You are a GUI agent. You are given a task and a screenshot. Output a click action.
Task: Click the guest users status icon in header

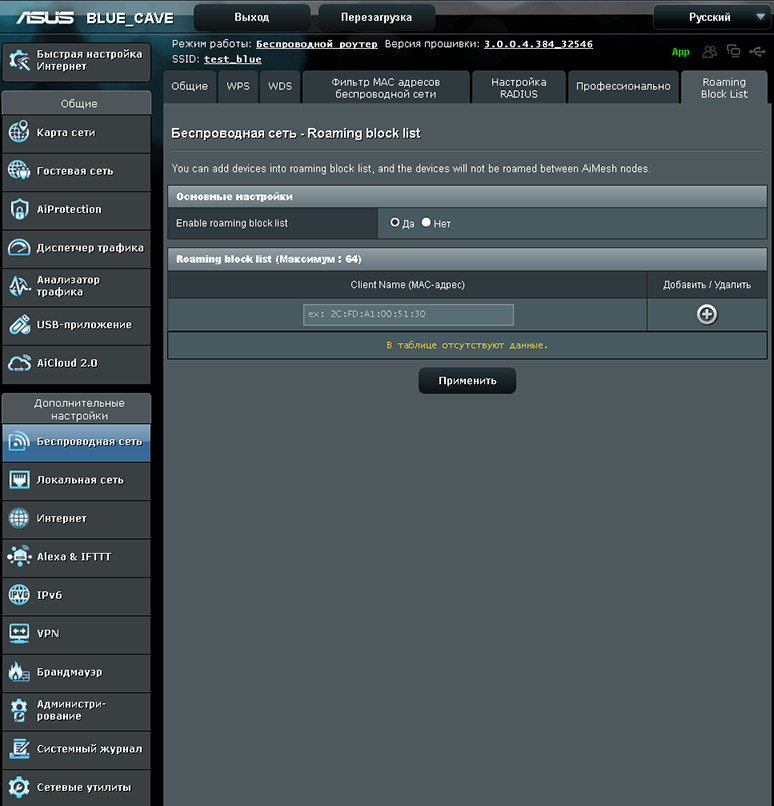[x=709, y=51]
